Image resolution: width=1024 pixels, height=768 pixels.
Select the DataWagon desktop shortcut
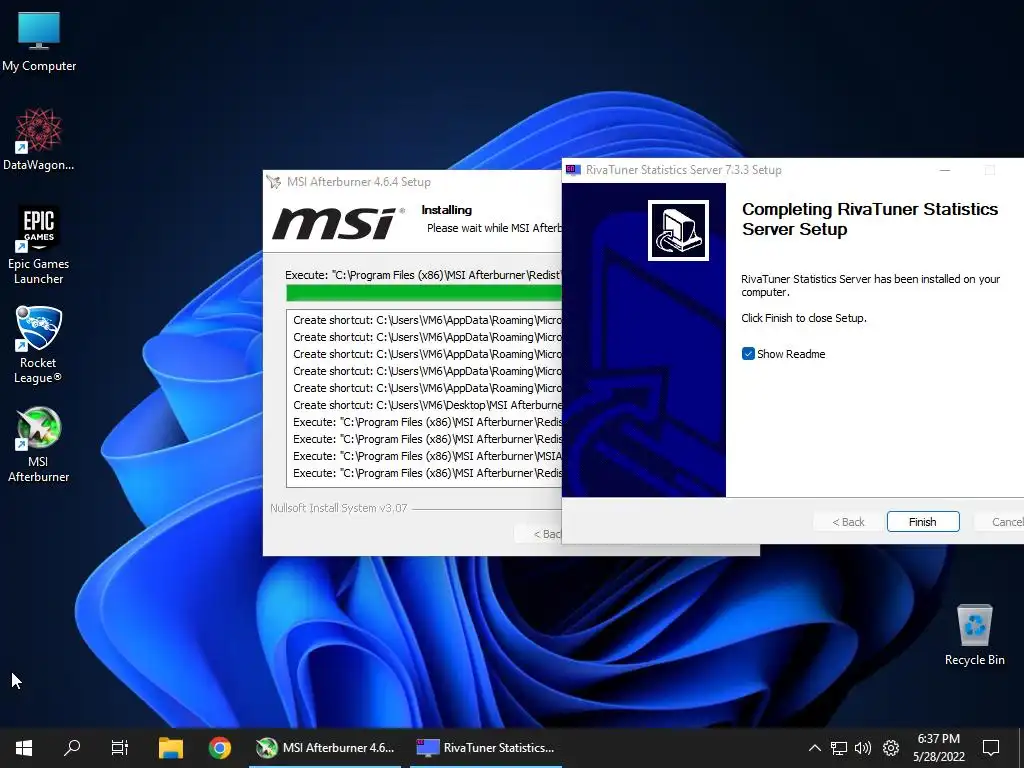39,140
